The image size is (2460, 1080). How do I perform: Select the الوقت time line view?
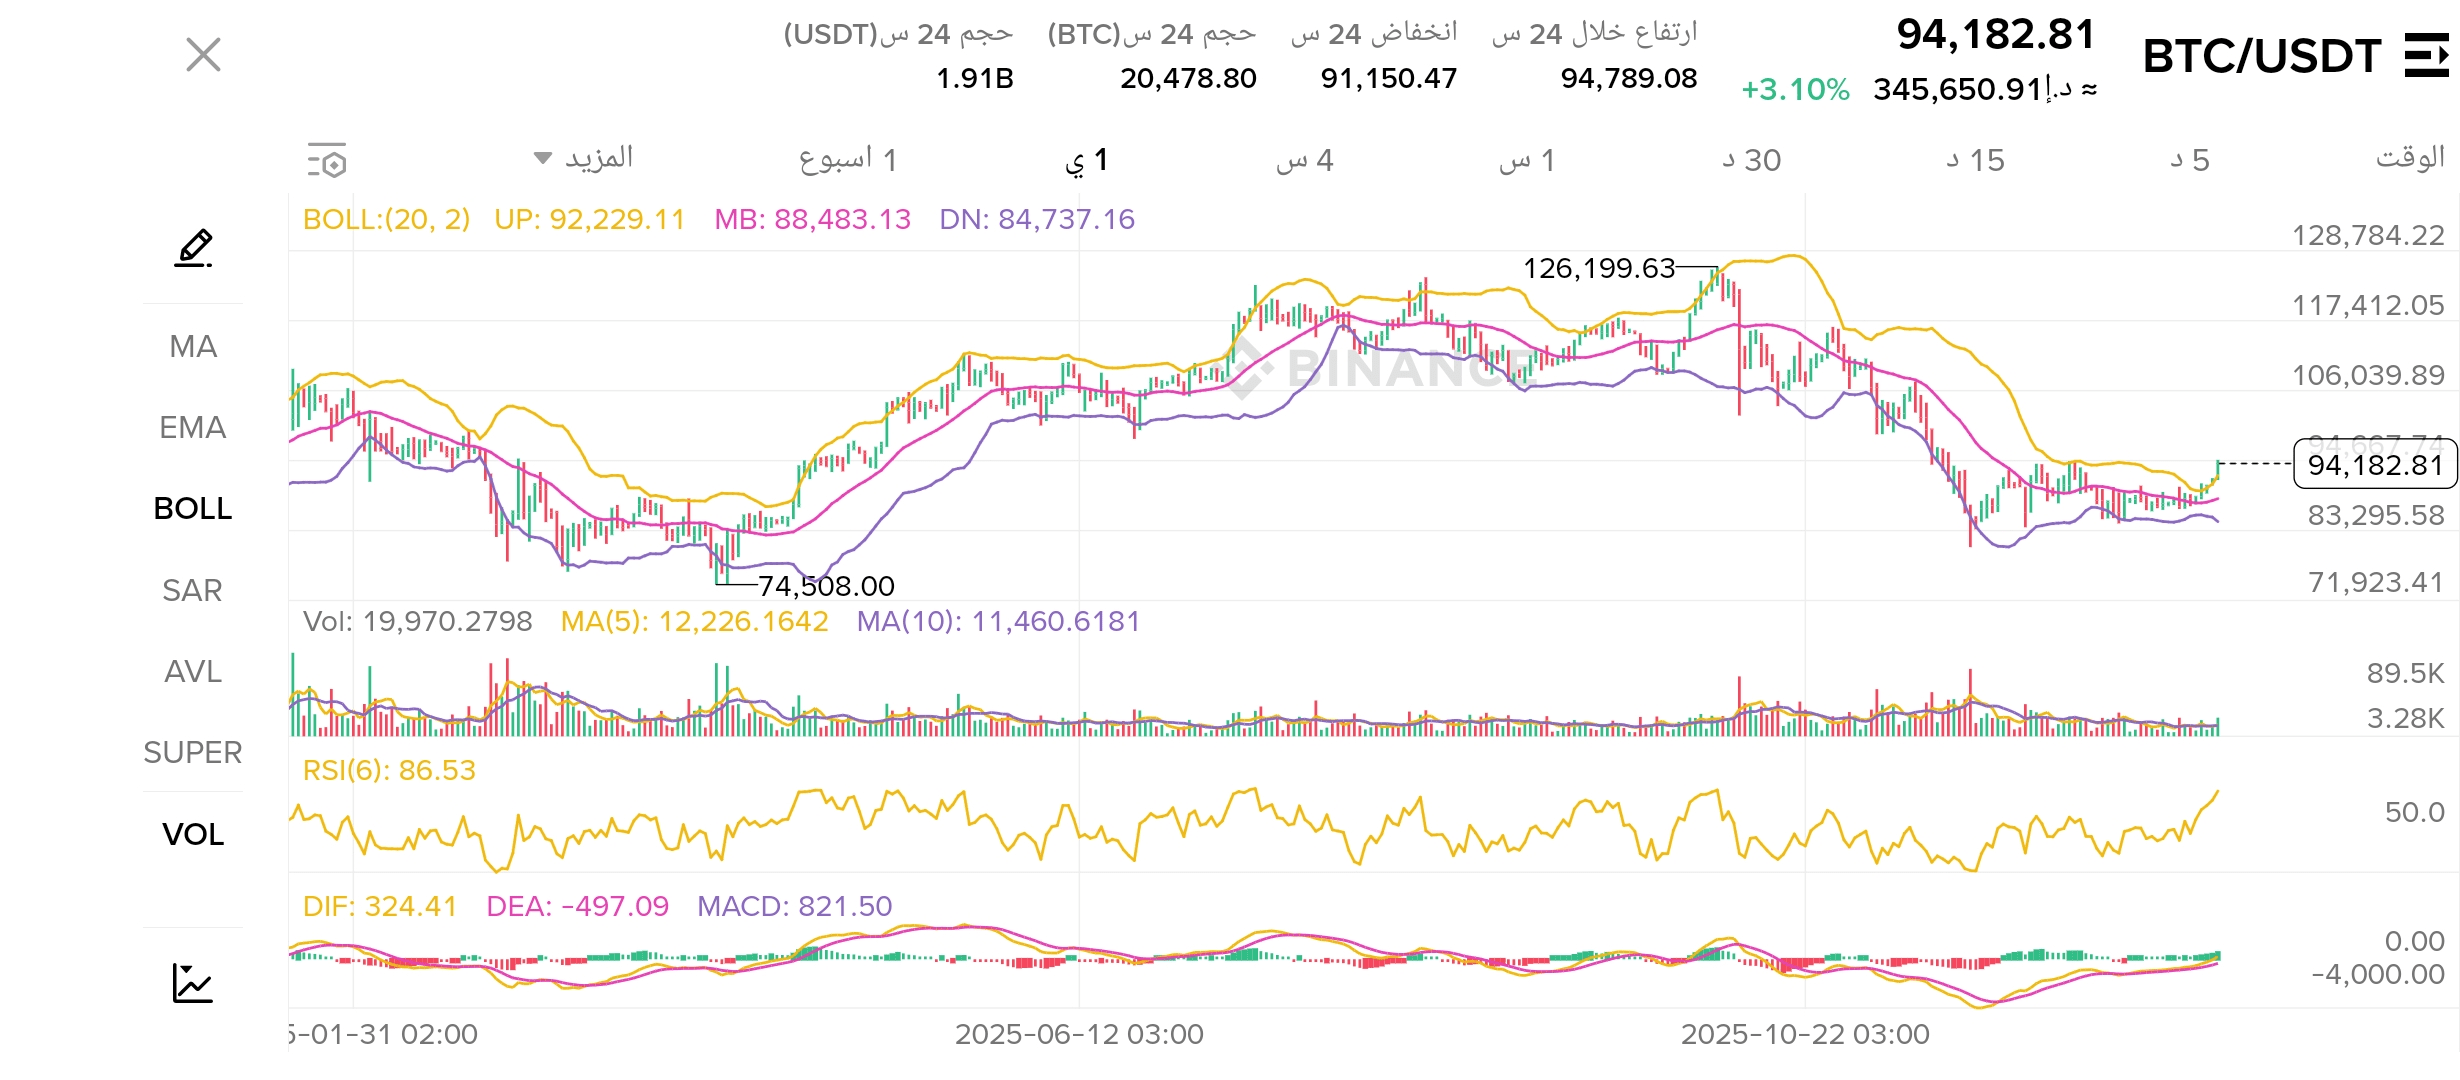[2409, 158]
